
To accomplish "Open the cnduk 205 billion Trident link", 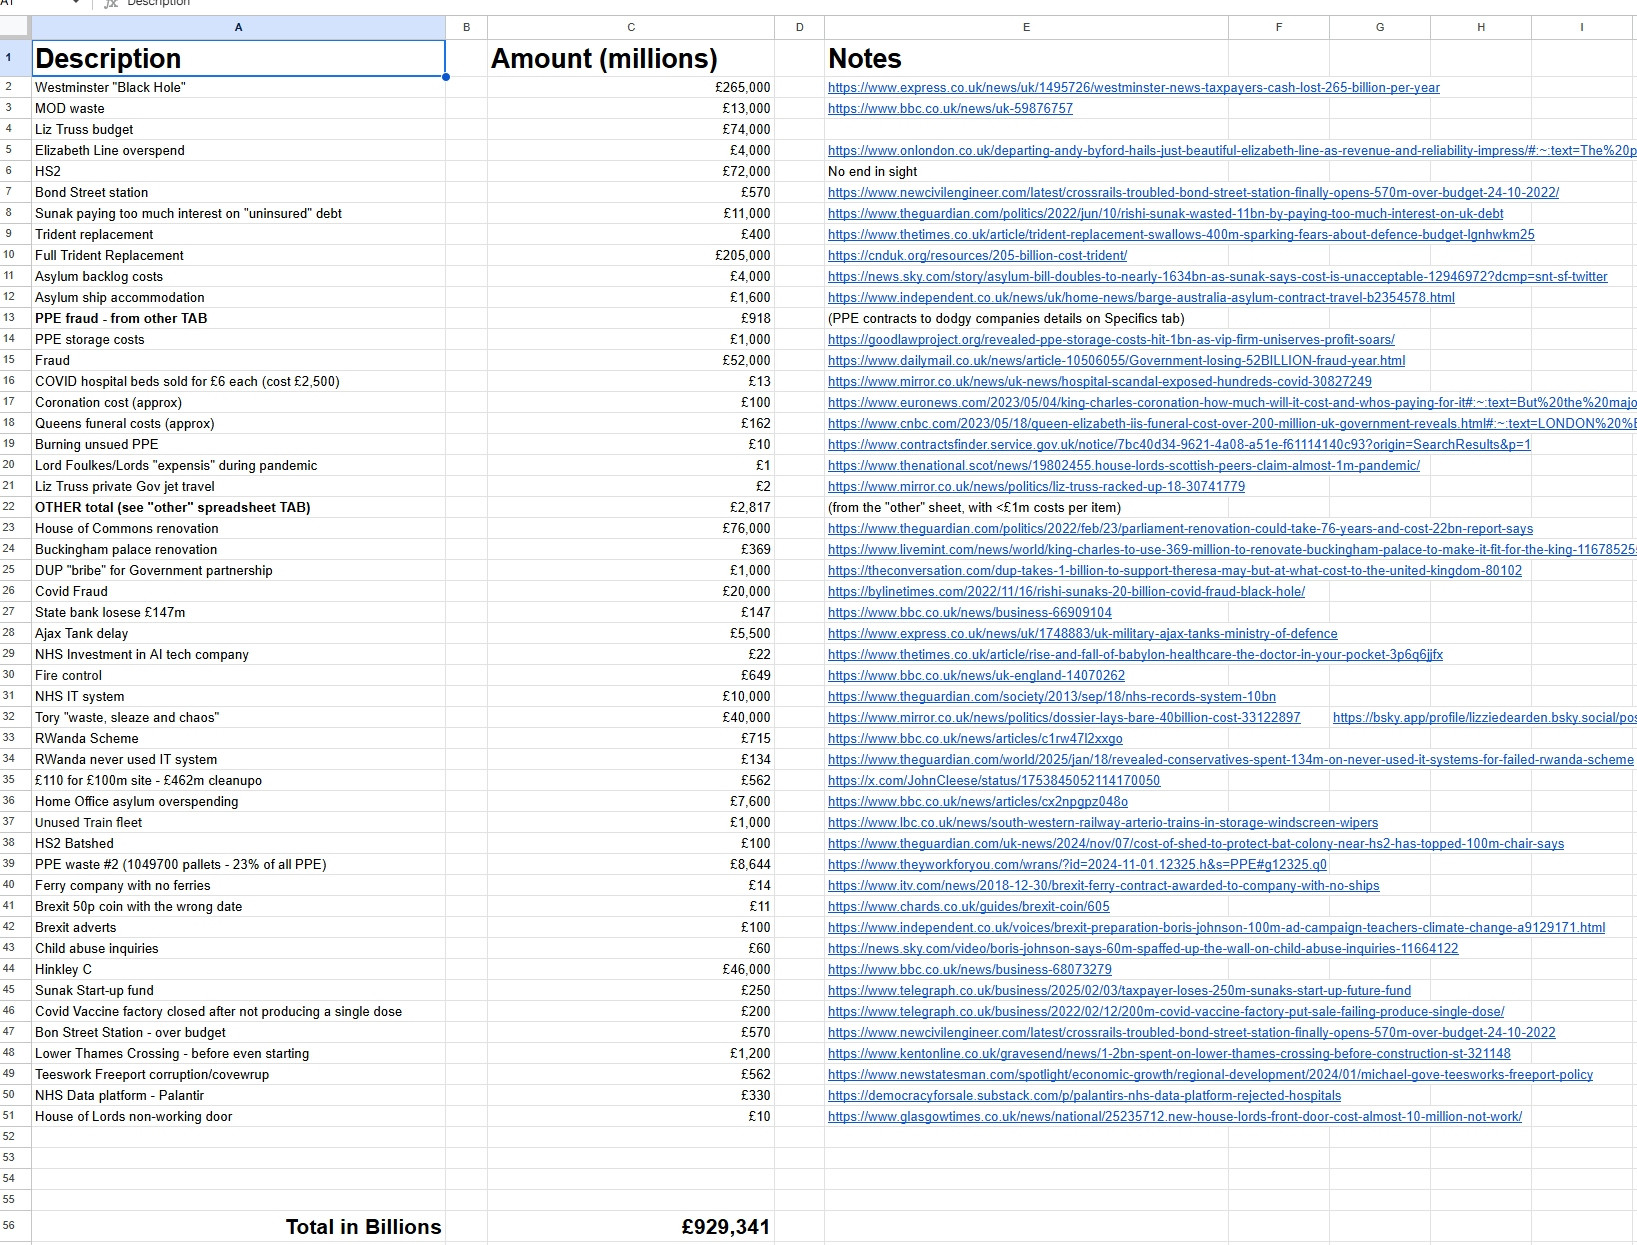I will [x=977, y=256].
